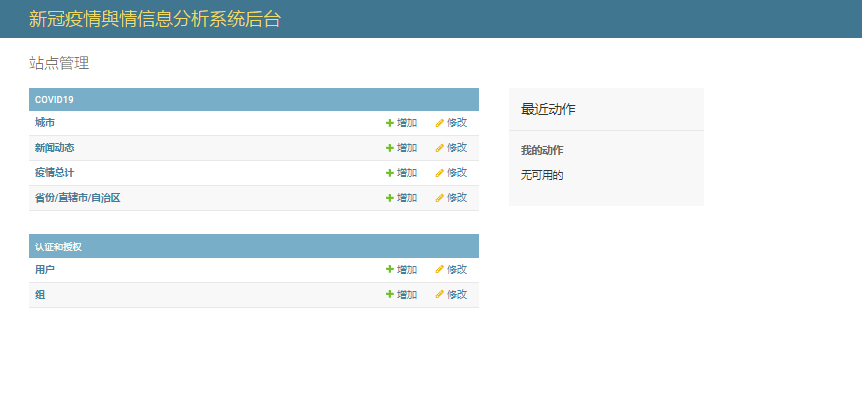Open the 省份/直辖市/自治区 model list

click(x=78, y=198)
